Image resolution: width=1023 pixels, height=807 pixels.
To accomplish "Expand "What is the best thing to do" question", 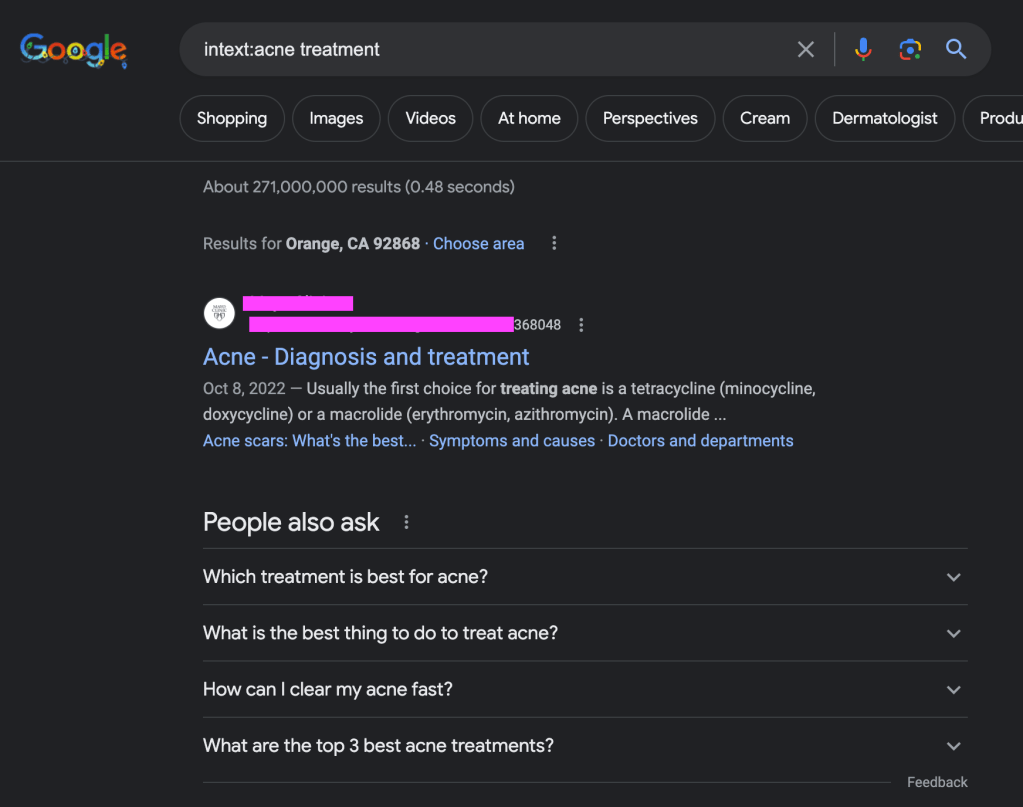I will (x=953, y=633).
